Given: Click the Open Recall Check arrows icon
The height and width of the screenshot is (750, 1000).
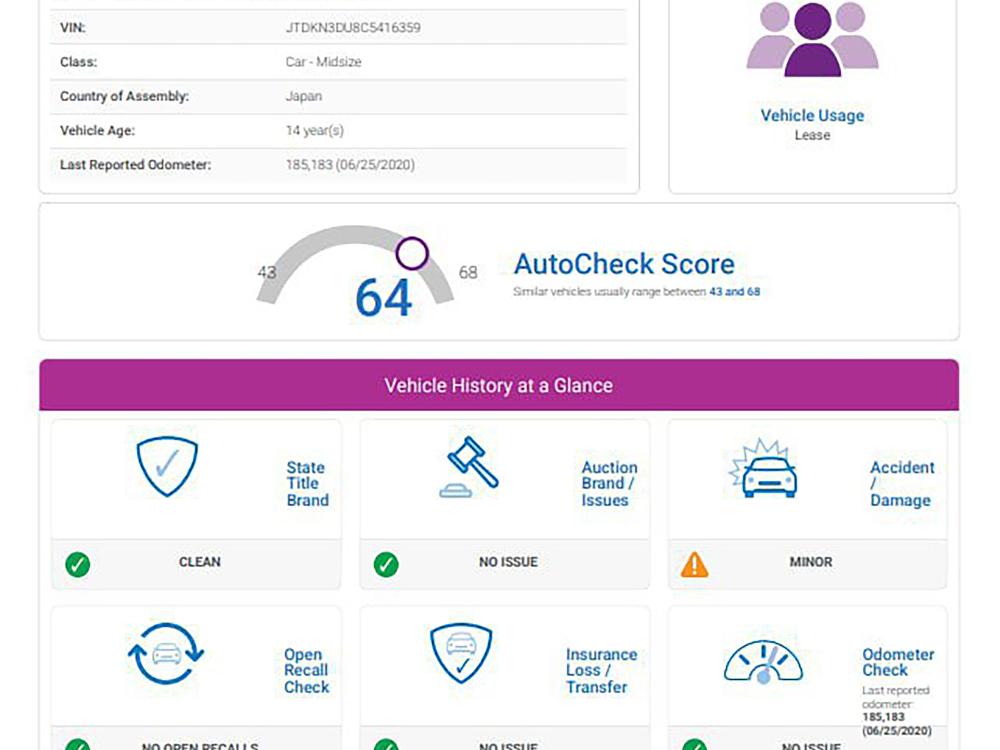Looking at the screenshot, I should (x=166, y=655).
